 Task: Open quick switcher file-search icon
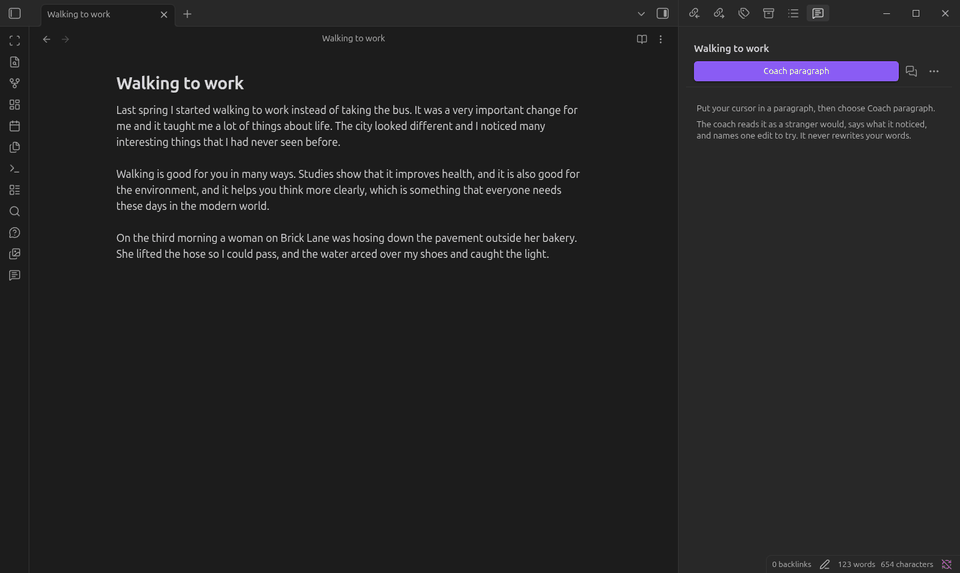click(15, 62)
